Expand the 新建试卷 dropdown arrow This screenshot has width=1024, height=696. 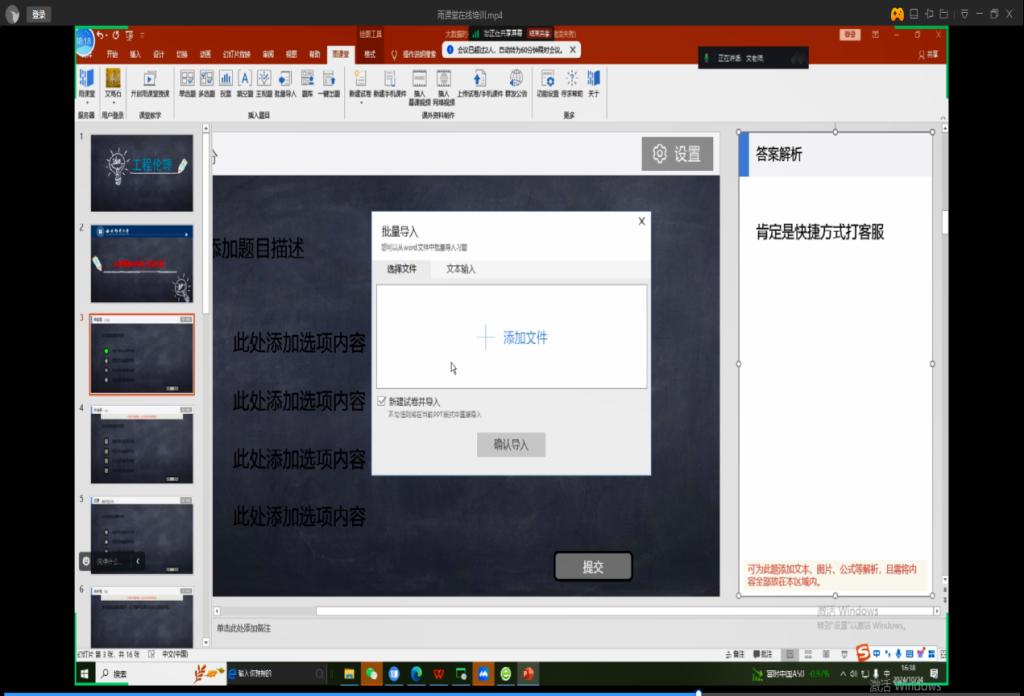click(360, 103)
